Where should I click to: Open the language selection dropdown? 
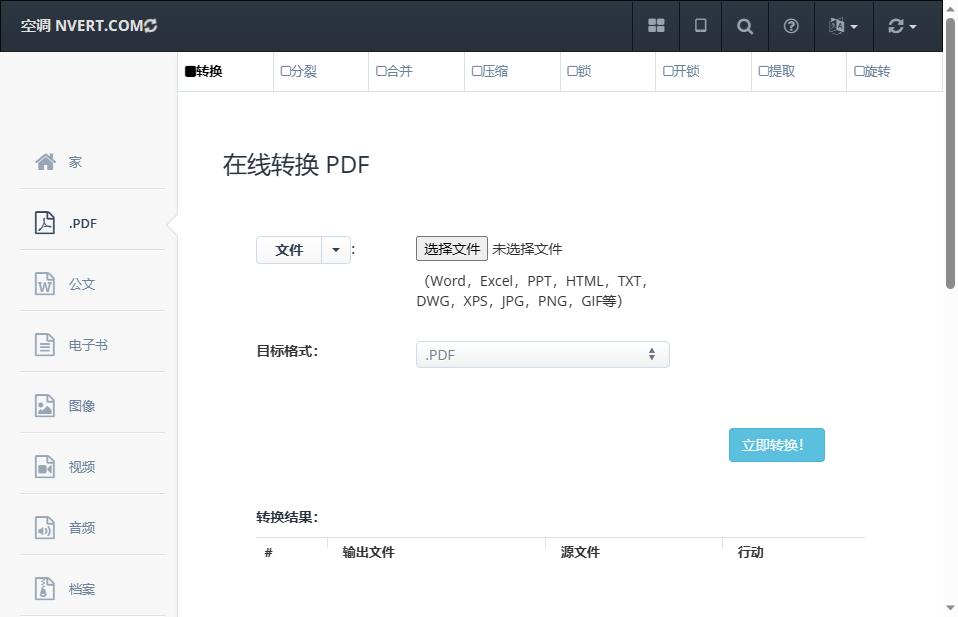pyautogui.click(x=843, y=26)
